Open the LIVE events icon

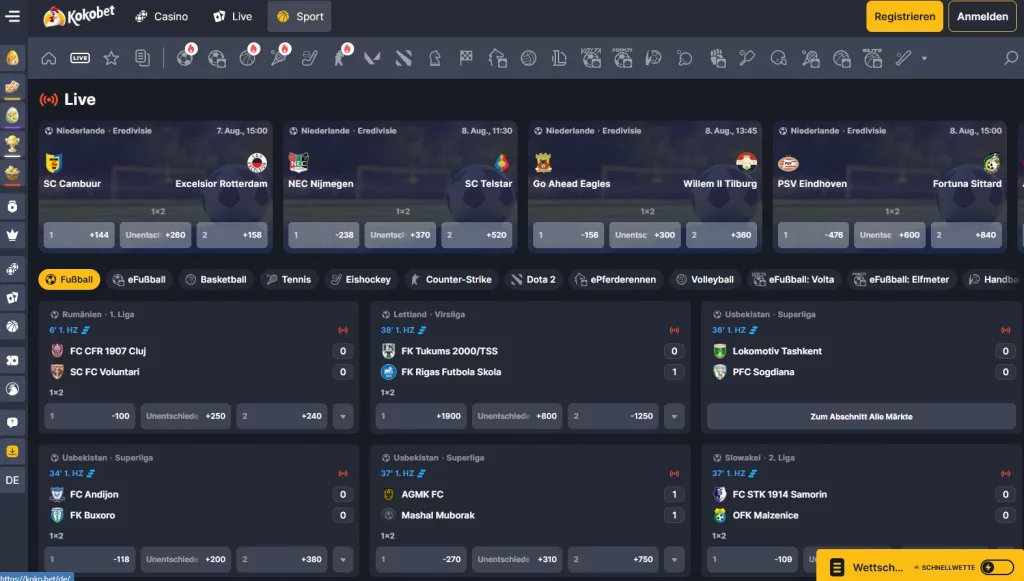pos(80,58)
